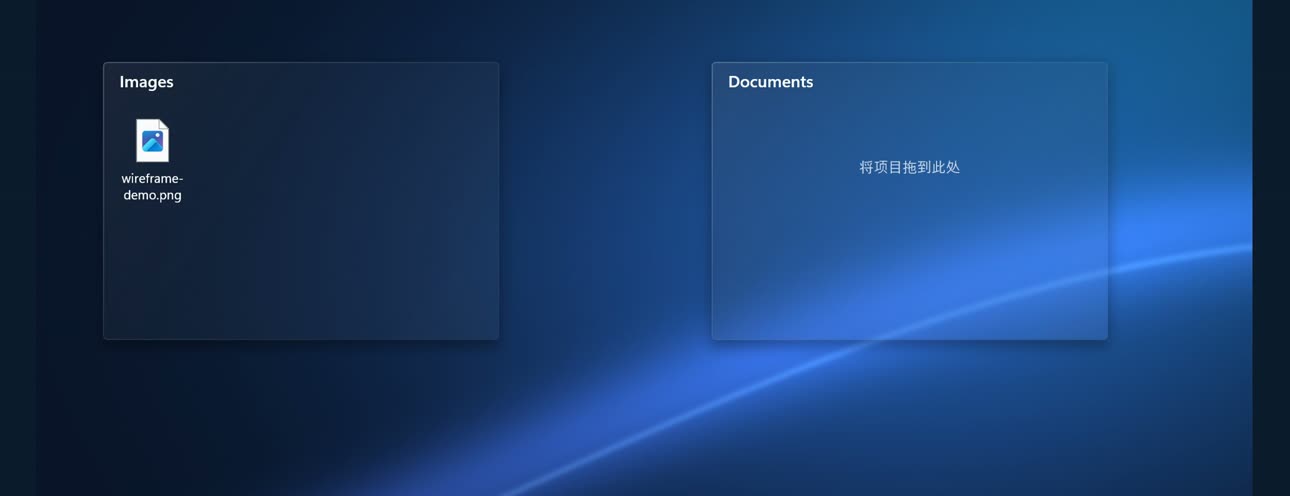Click the bottom edge of the Images fence
1290x496 pixels.
click(x=300, y=339)
